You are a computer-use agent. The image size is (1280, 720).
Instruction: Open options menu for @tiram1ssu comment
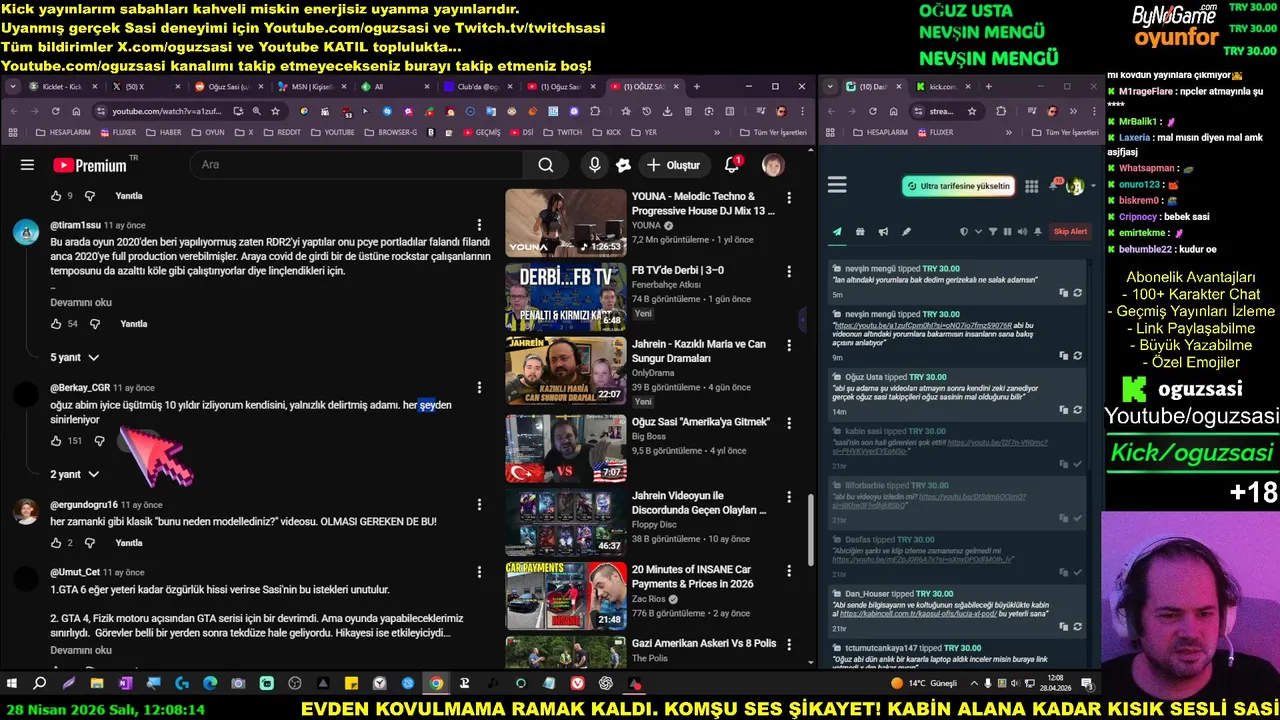[x=480, y=225]
